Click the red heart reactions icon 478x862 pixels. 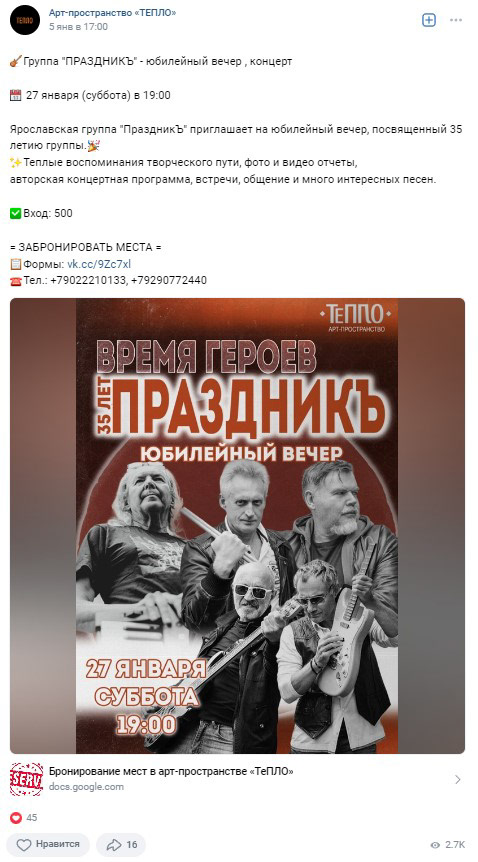[x=15, y=817]
